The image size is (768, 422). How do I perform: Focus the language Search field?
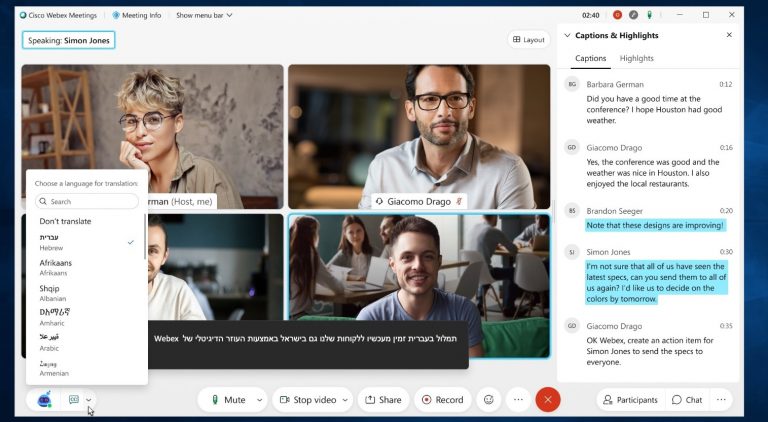point(87,201)
